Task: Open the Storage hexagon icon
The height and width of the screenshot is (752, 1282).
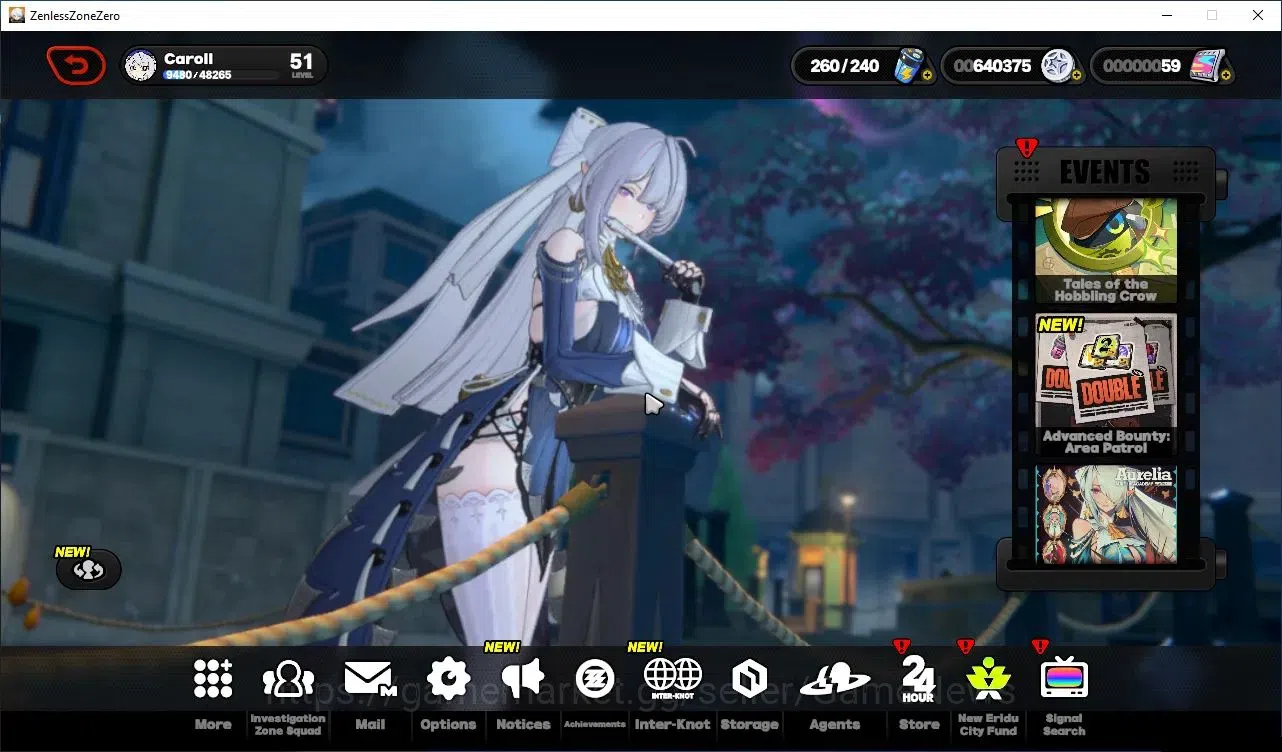Action: tap(749, 679)
